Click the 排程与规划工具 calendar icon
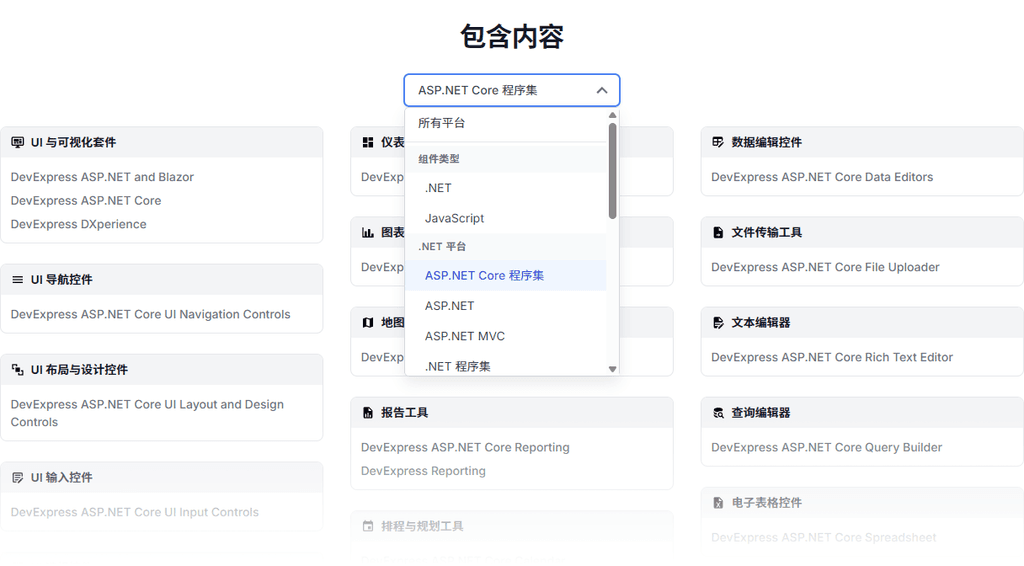Screen dimensions: 1024x566 [368, 526]
